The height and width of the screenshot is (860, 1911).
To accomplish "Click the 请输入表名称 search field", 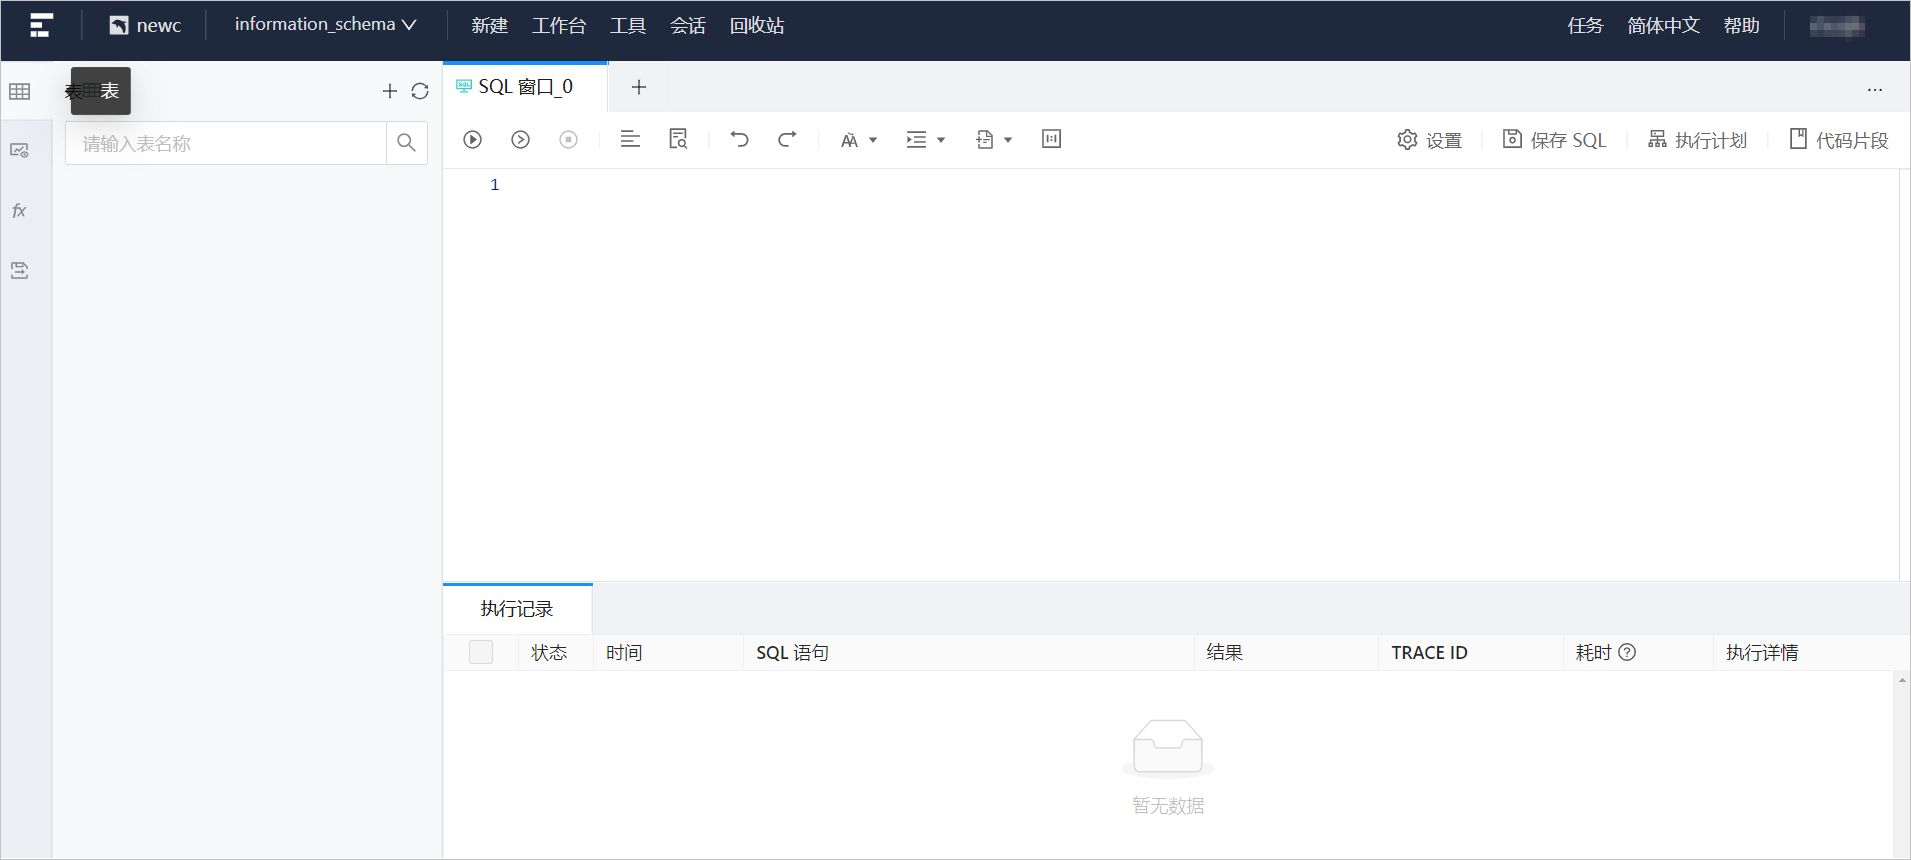I will click(x=226, y=144).
